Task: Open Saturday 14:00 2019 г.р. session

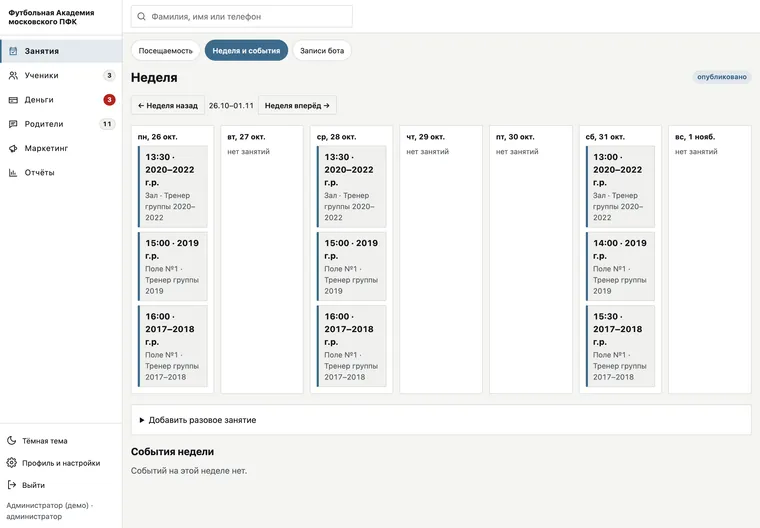Action: tap(620, 266)
